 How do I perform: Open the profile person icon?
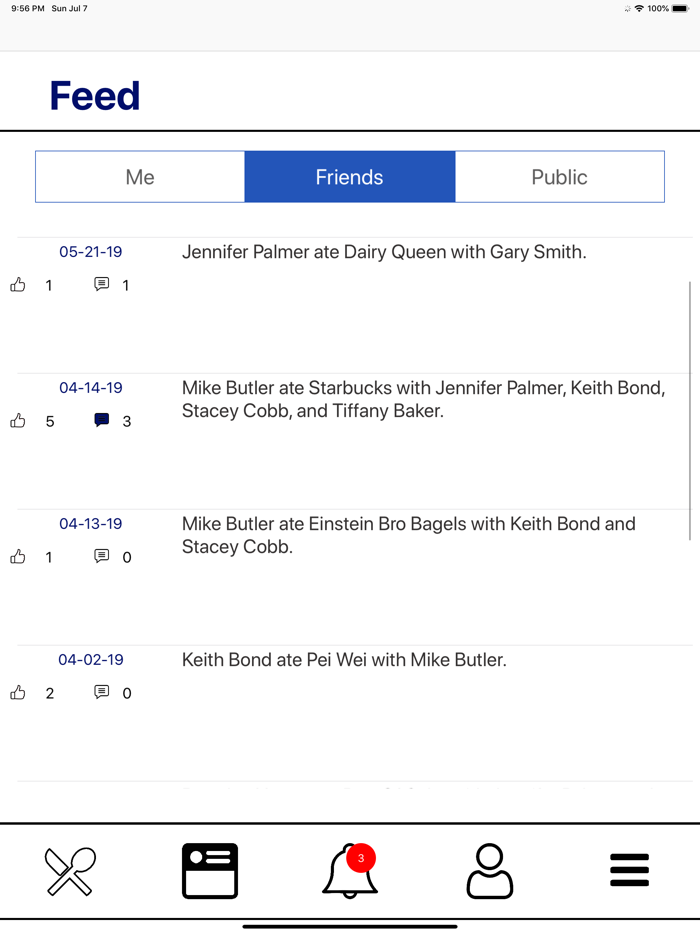[490, 871]
